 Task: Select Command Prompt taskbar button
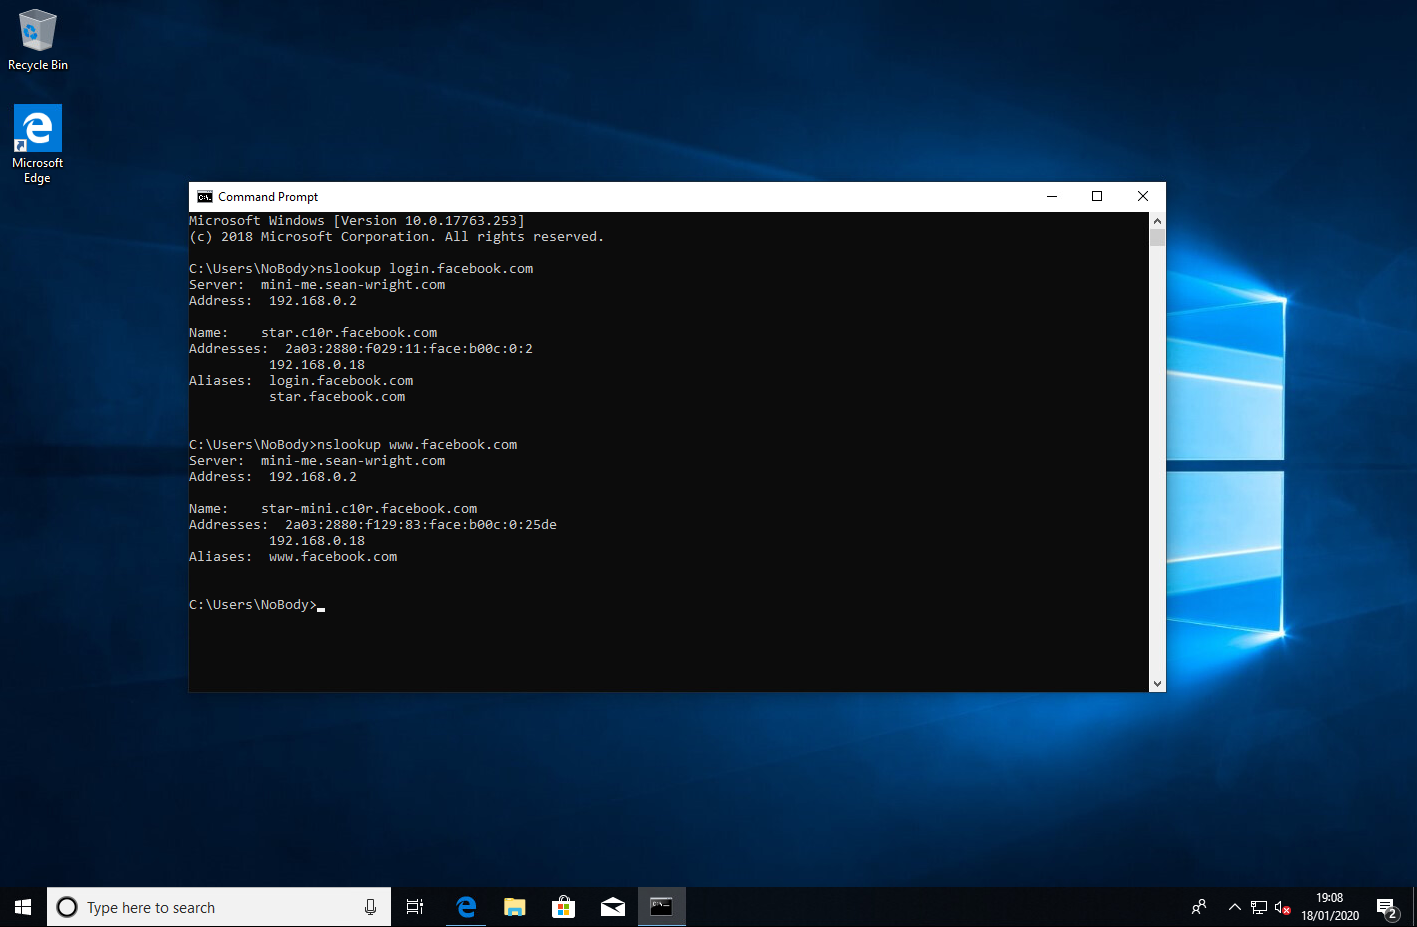pos(662,907)
